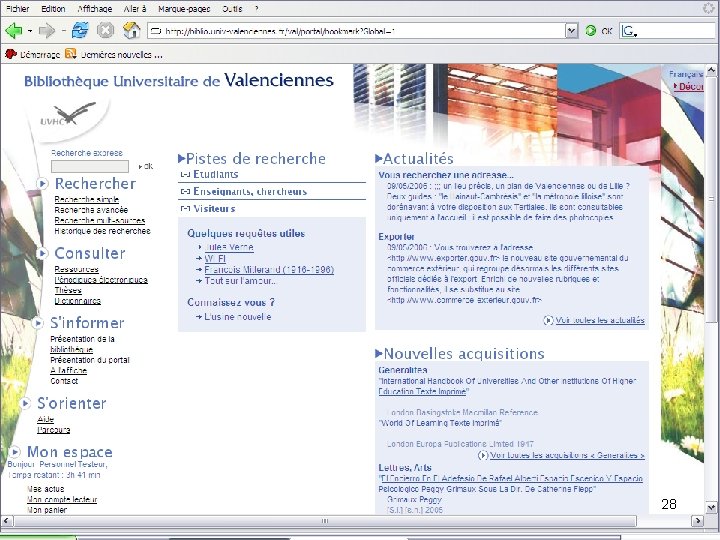
Task: Open the WI FI query link
Action: 215,259
